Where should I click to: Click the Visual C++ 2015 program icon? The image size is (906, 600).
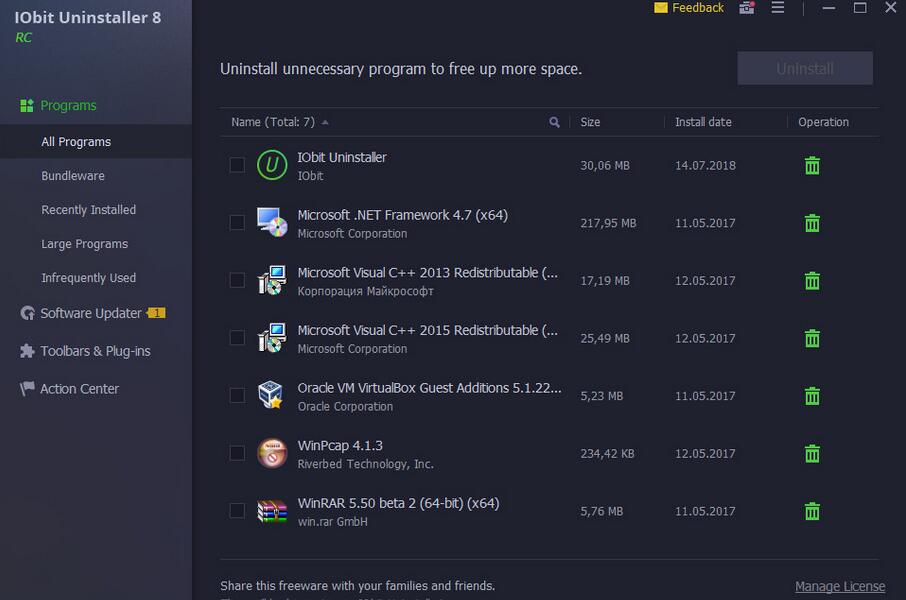coord(272,338)
